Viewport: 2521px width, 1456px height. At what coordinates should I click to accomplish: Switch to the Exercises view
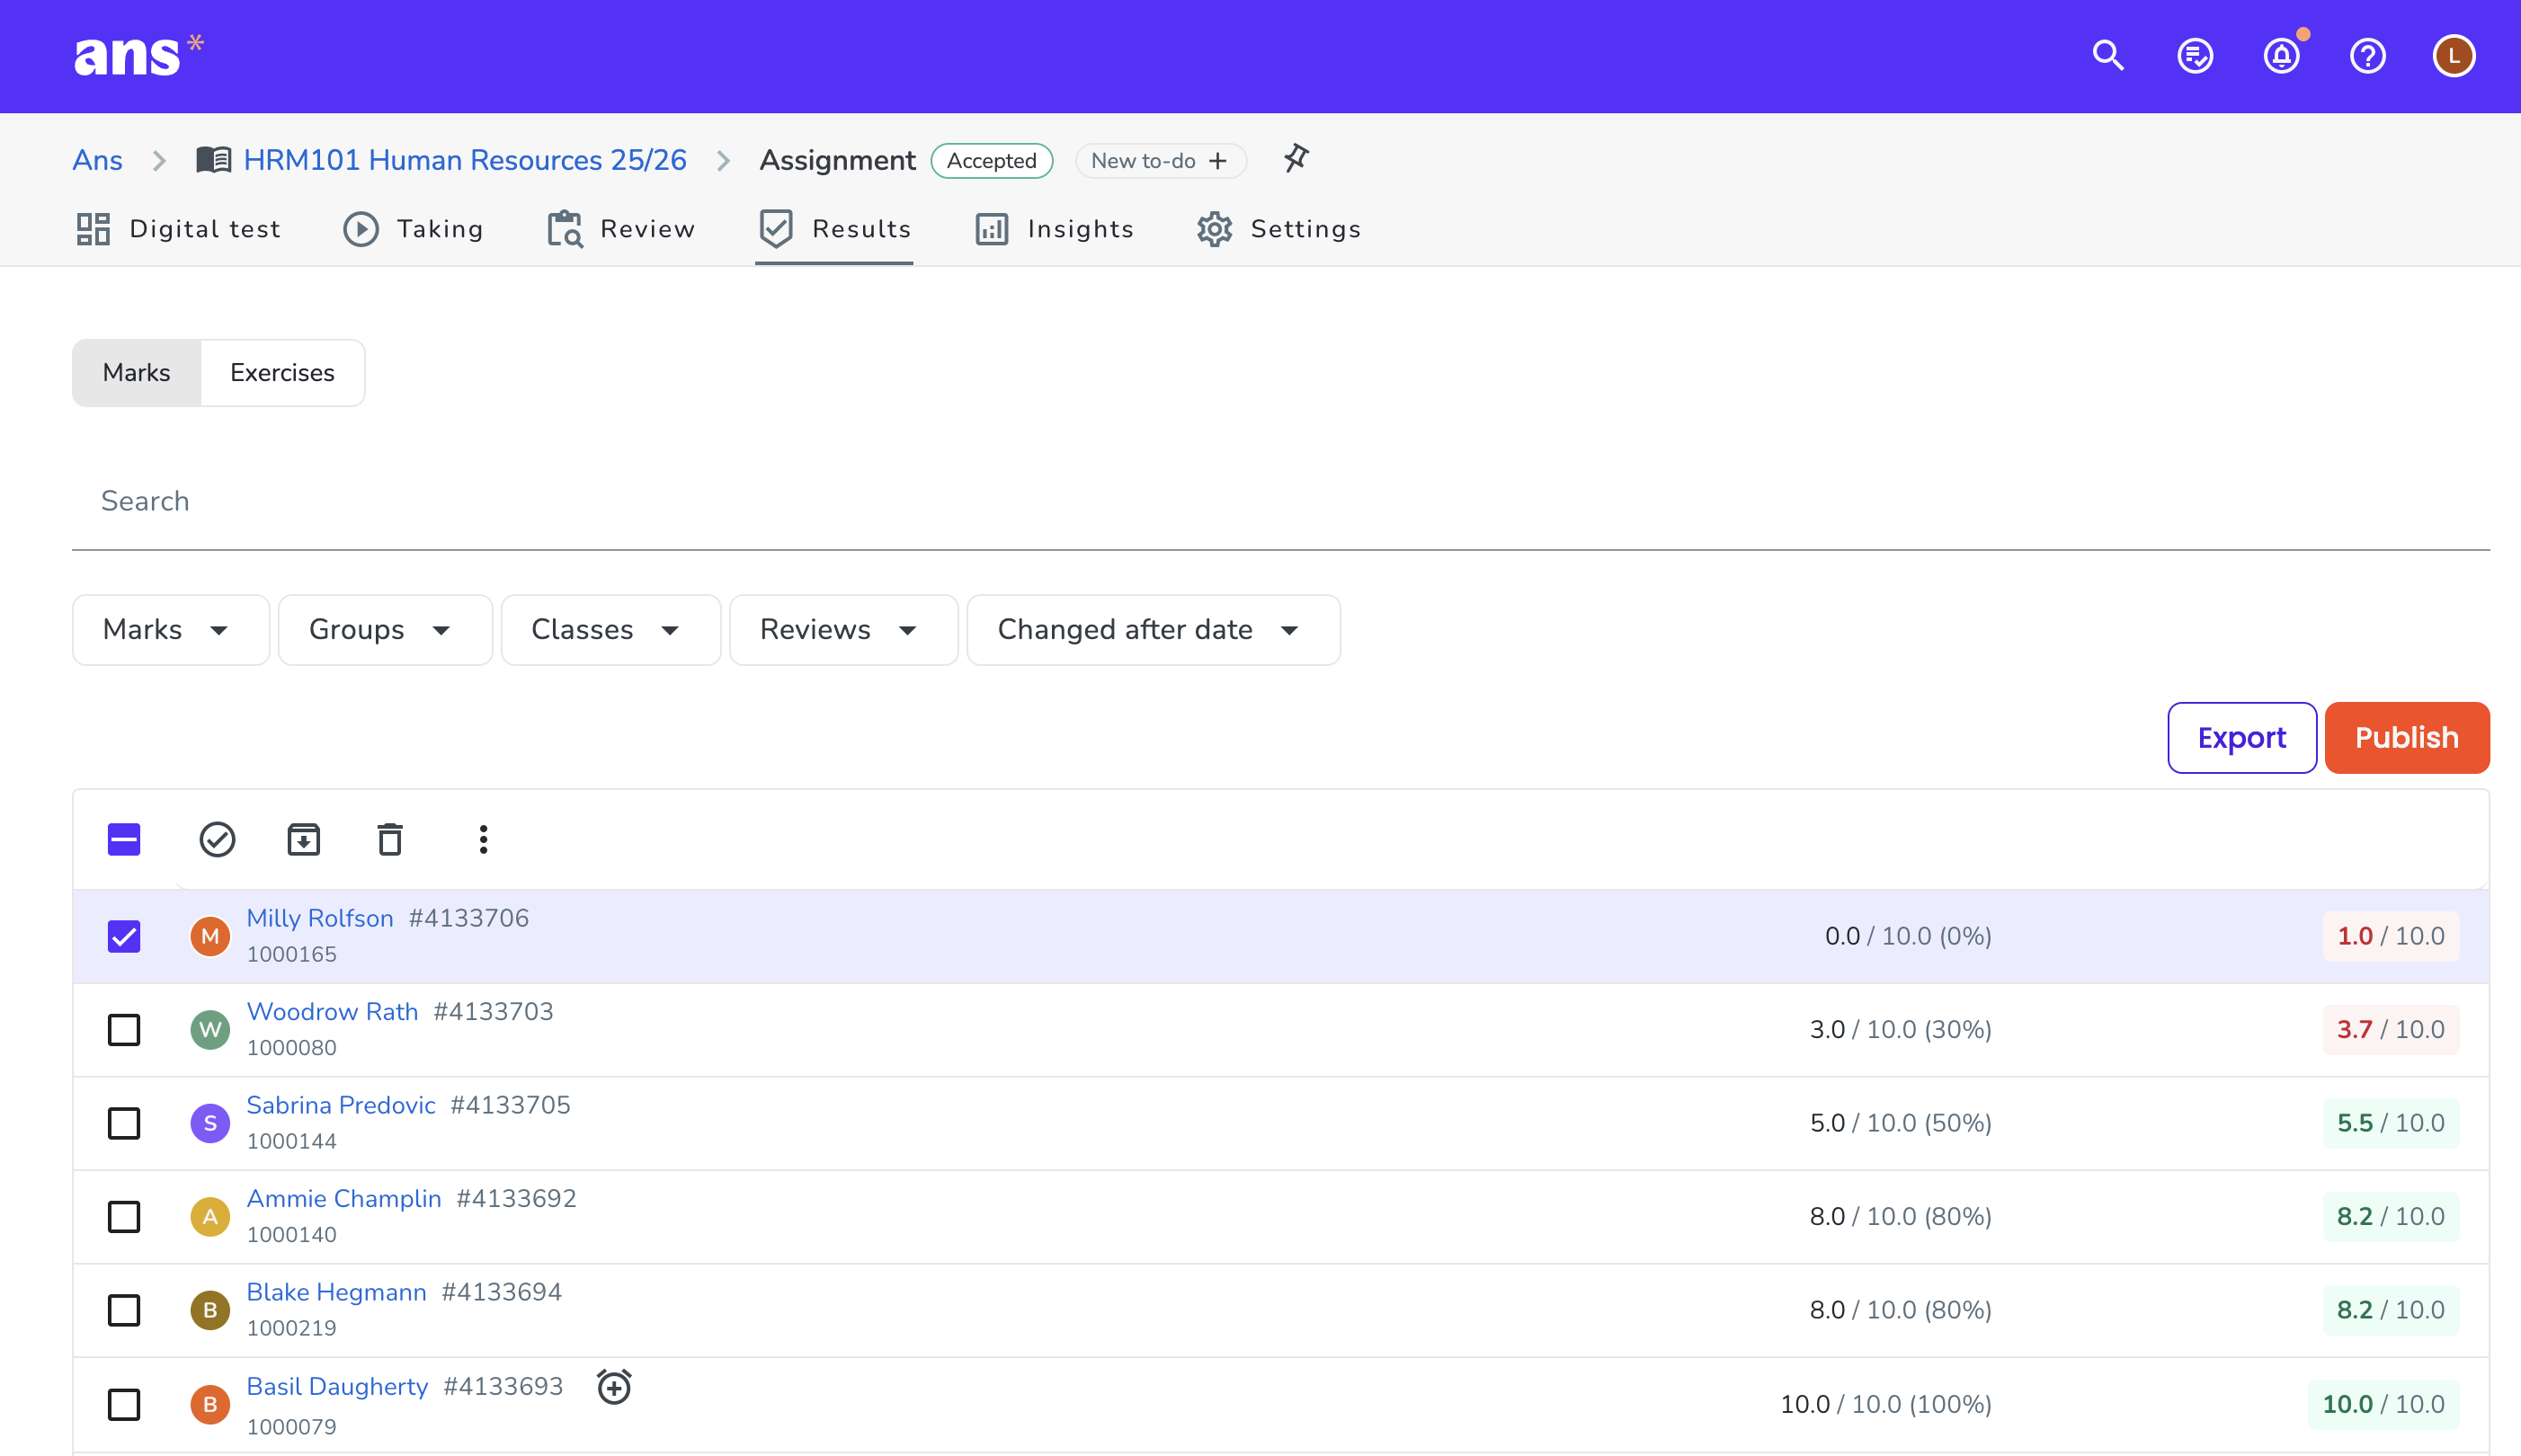(282, 373)
